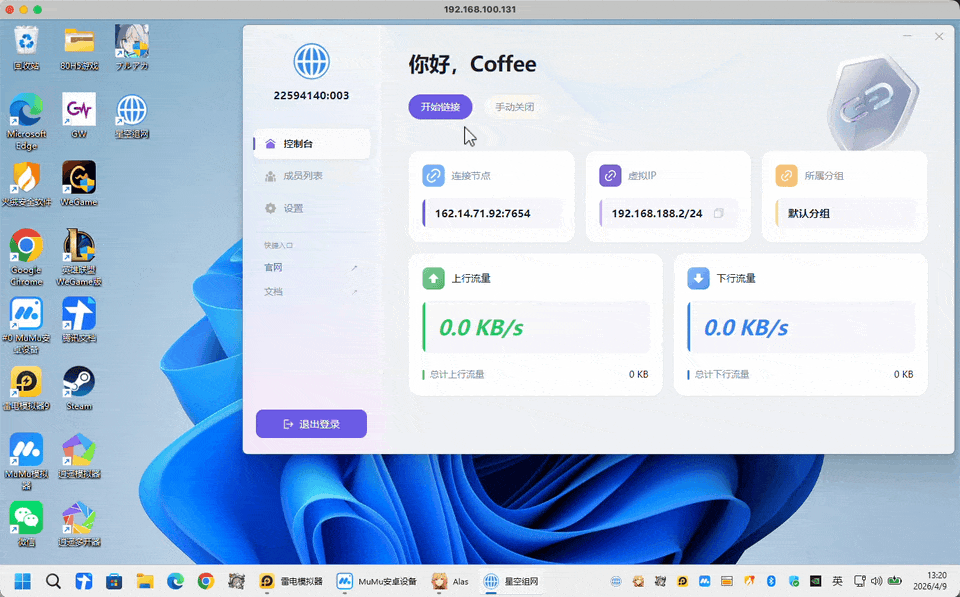The width and height of the screenshot is (960, 597).
Task: Select the 雷电模拟器9 desktop shortcut
Action: pos(26,388)
